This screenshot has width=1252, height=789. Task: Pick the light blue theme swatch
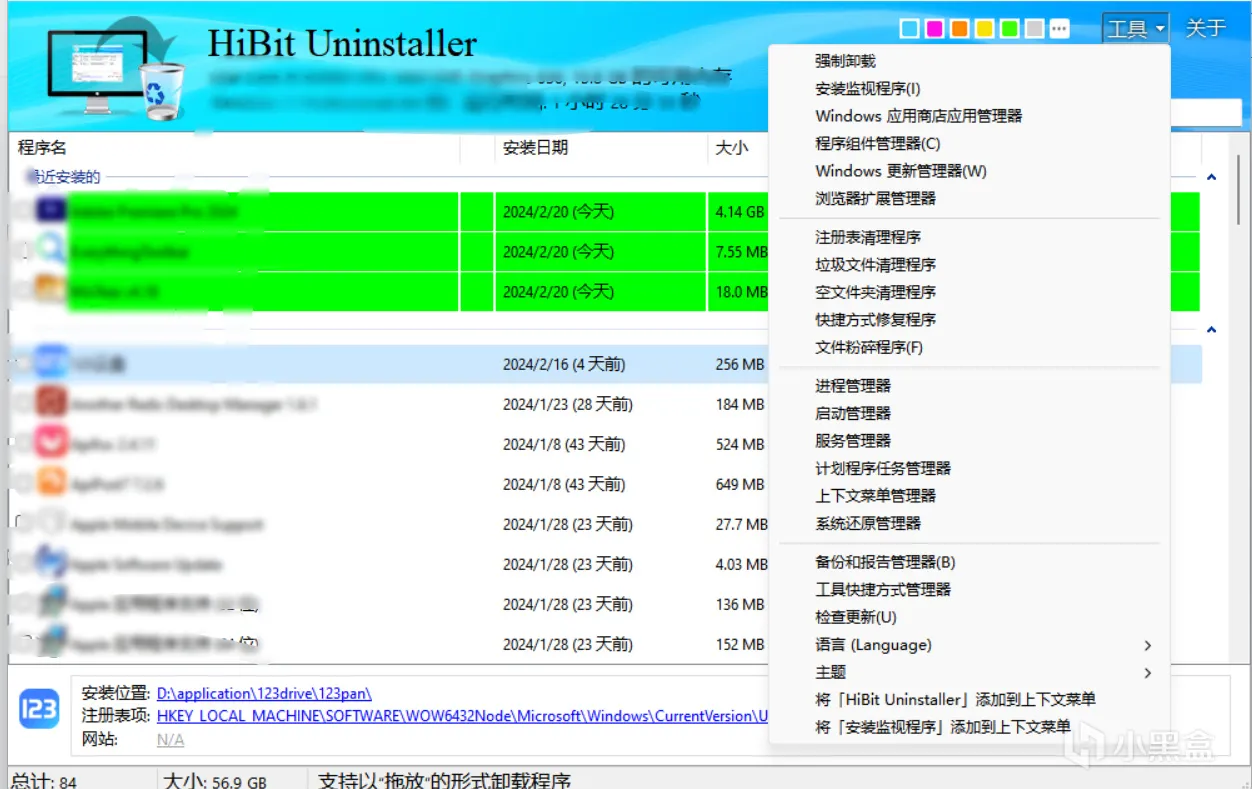909,29
